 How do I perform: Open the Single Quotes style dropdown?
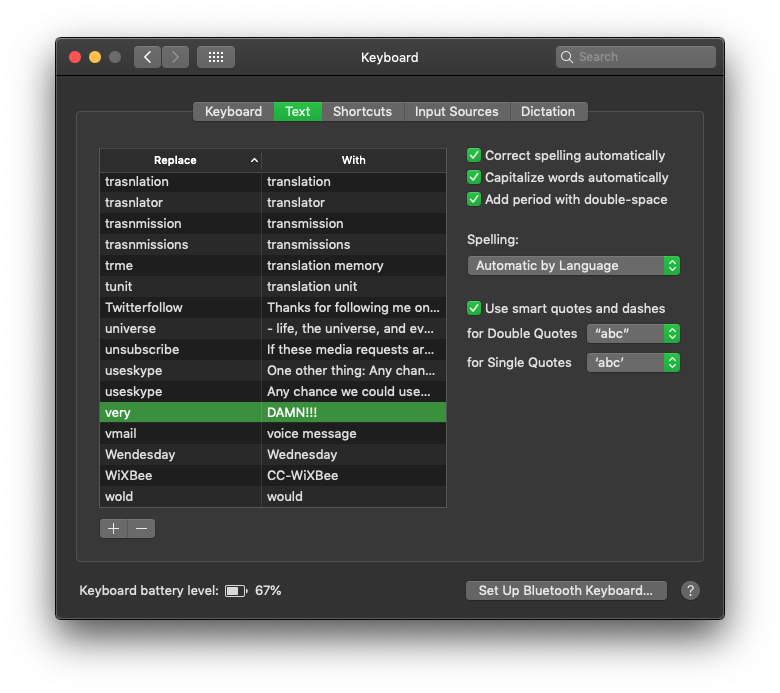633,363
